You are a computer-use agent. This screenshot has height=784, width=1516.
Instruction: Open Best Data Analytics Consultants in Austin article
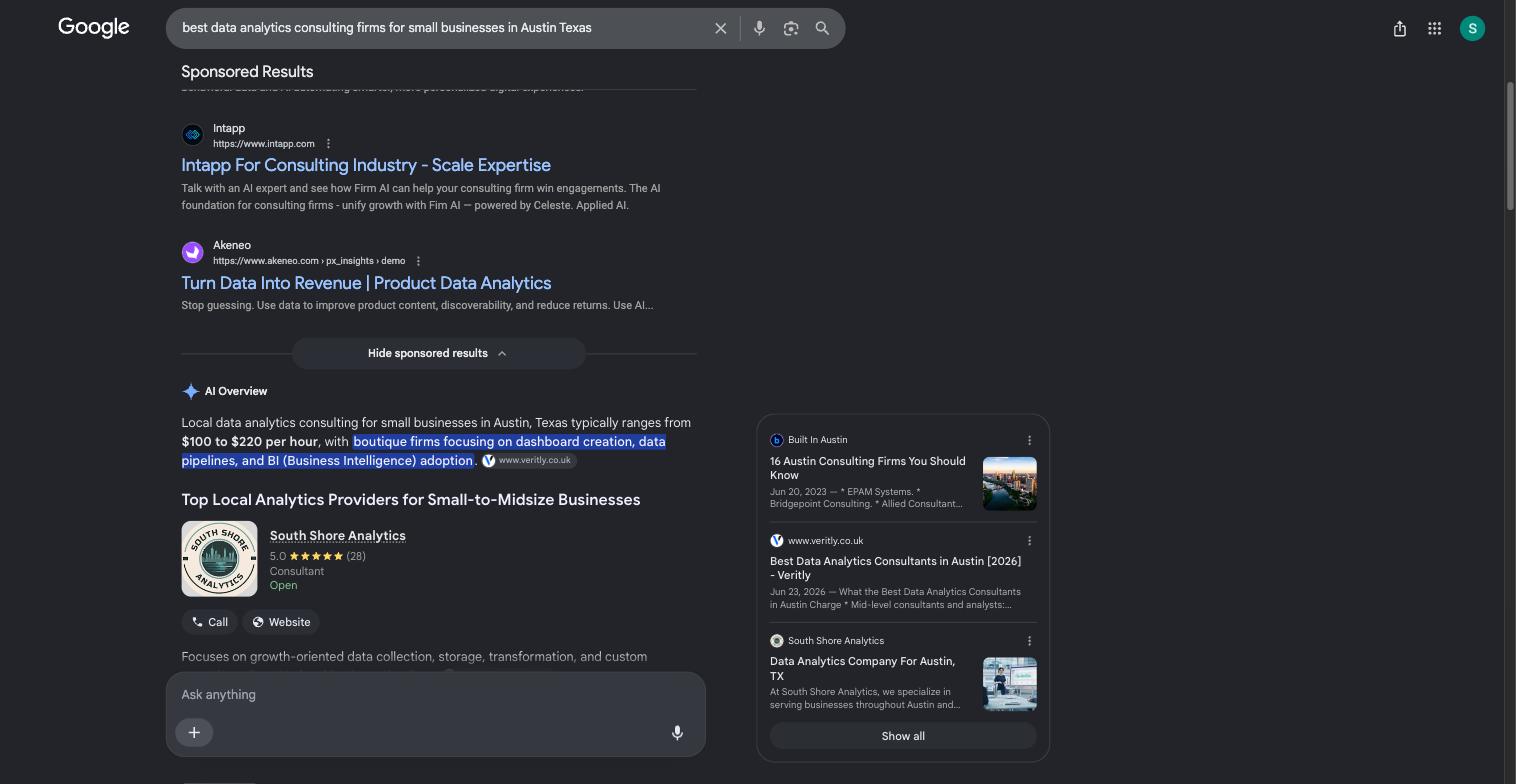click(x=896, y=568)
